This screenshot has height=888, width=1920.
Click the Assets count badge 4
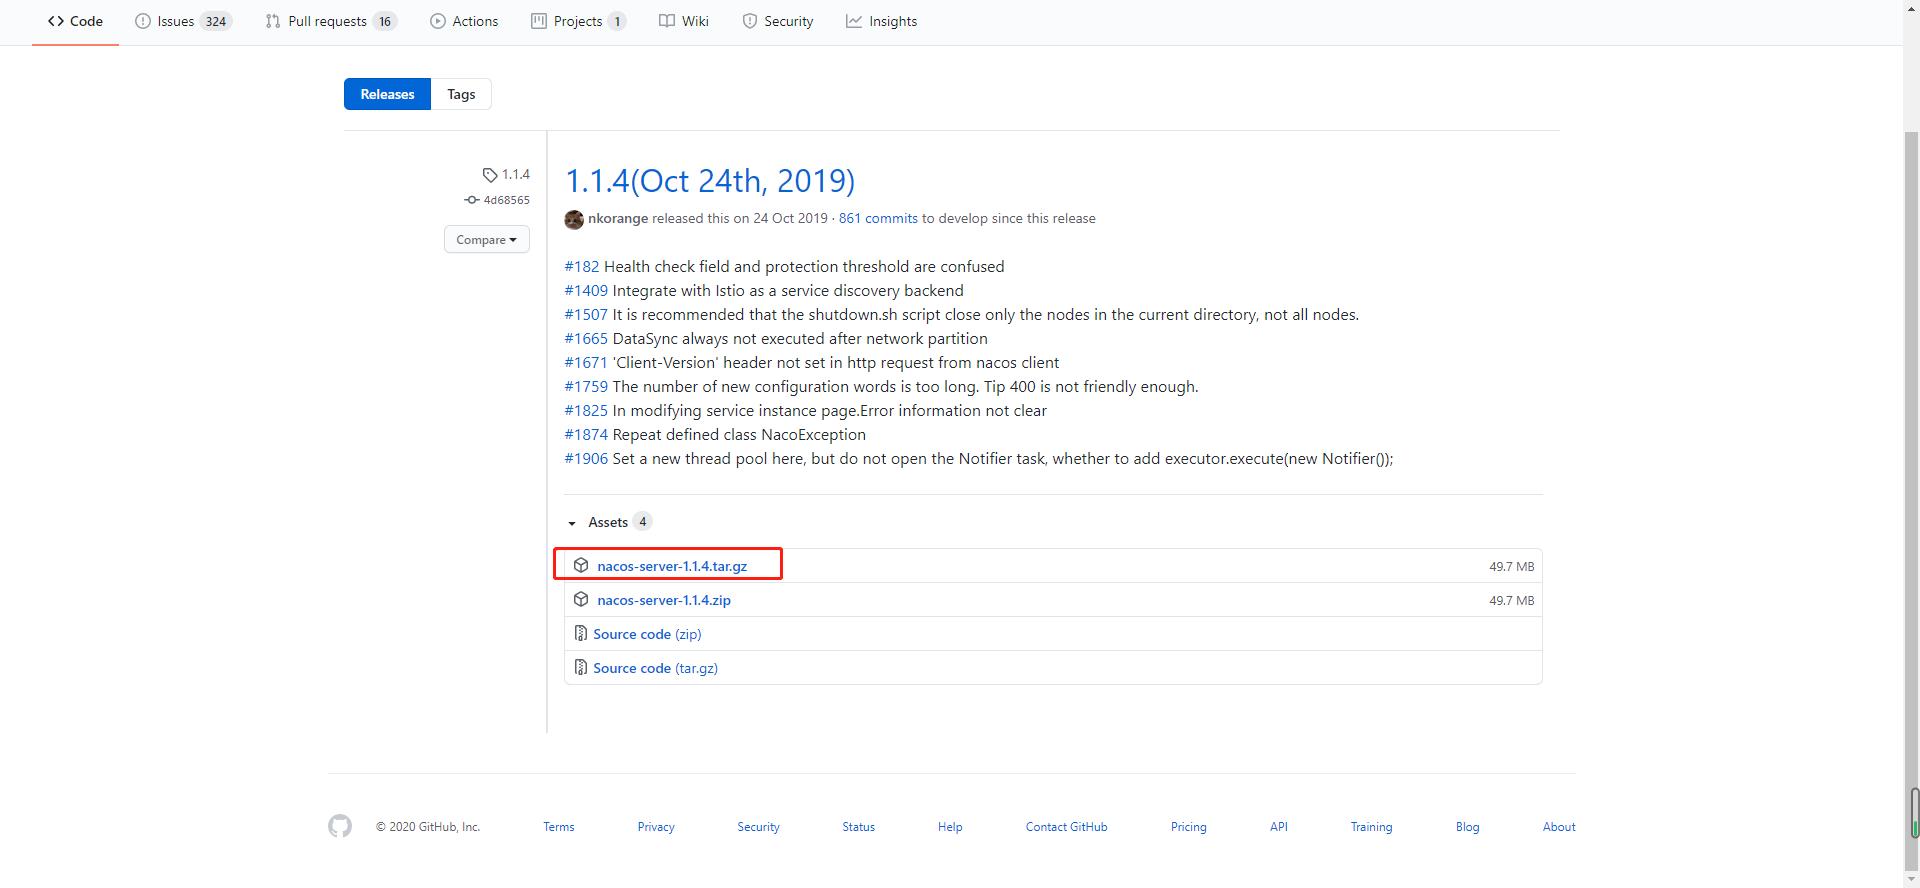pos(643,522)
